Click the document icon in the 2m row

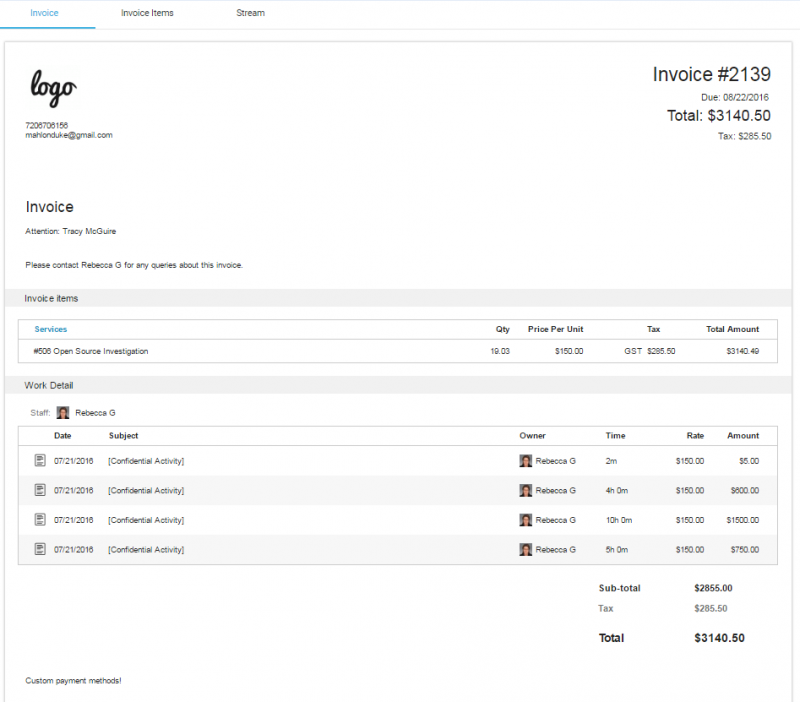40,461
